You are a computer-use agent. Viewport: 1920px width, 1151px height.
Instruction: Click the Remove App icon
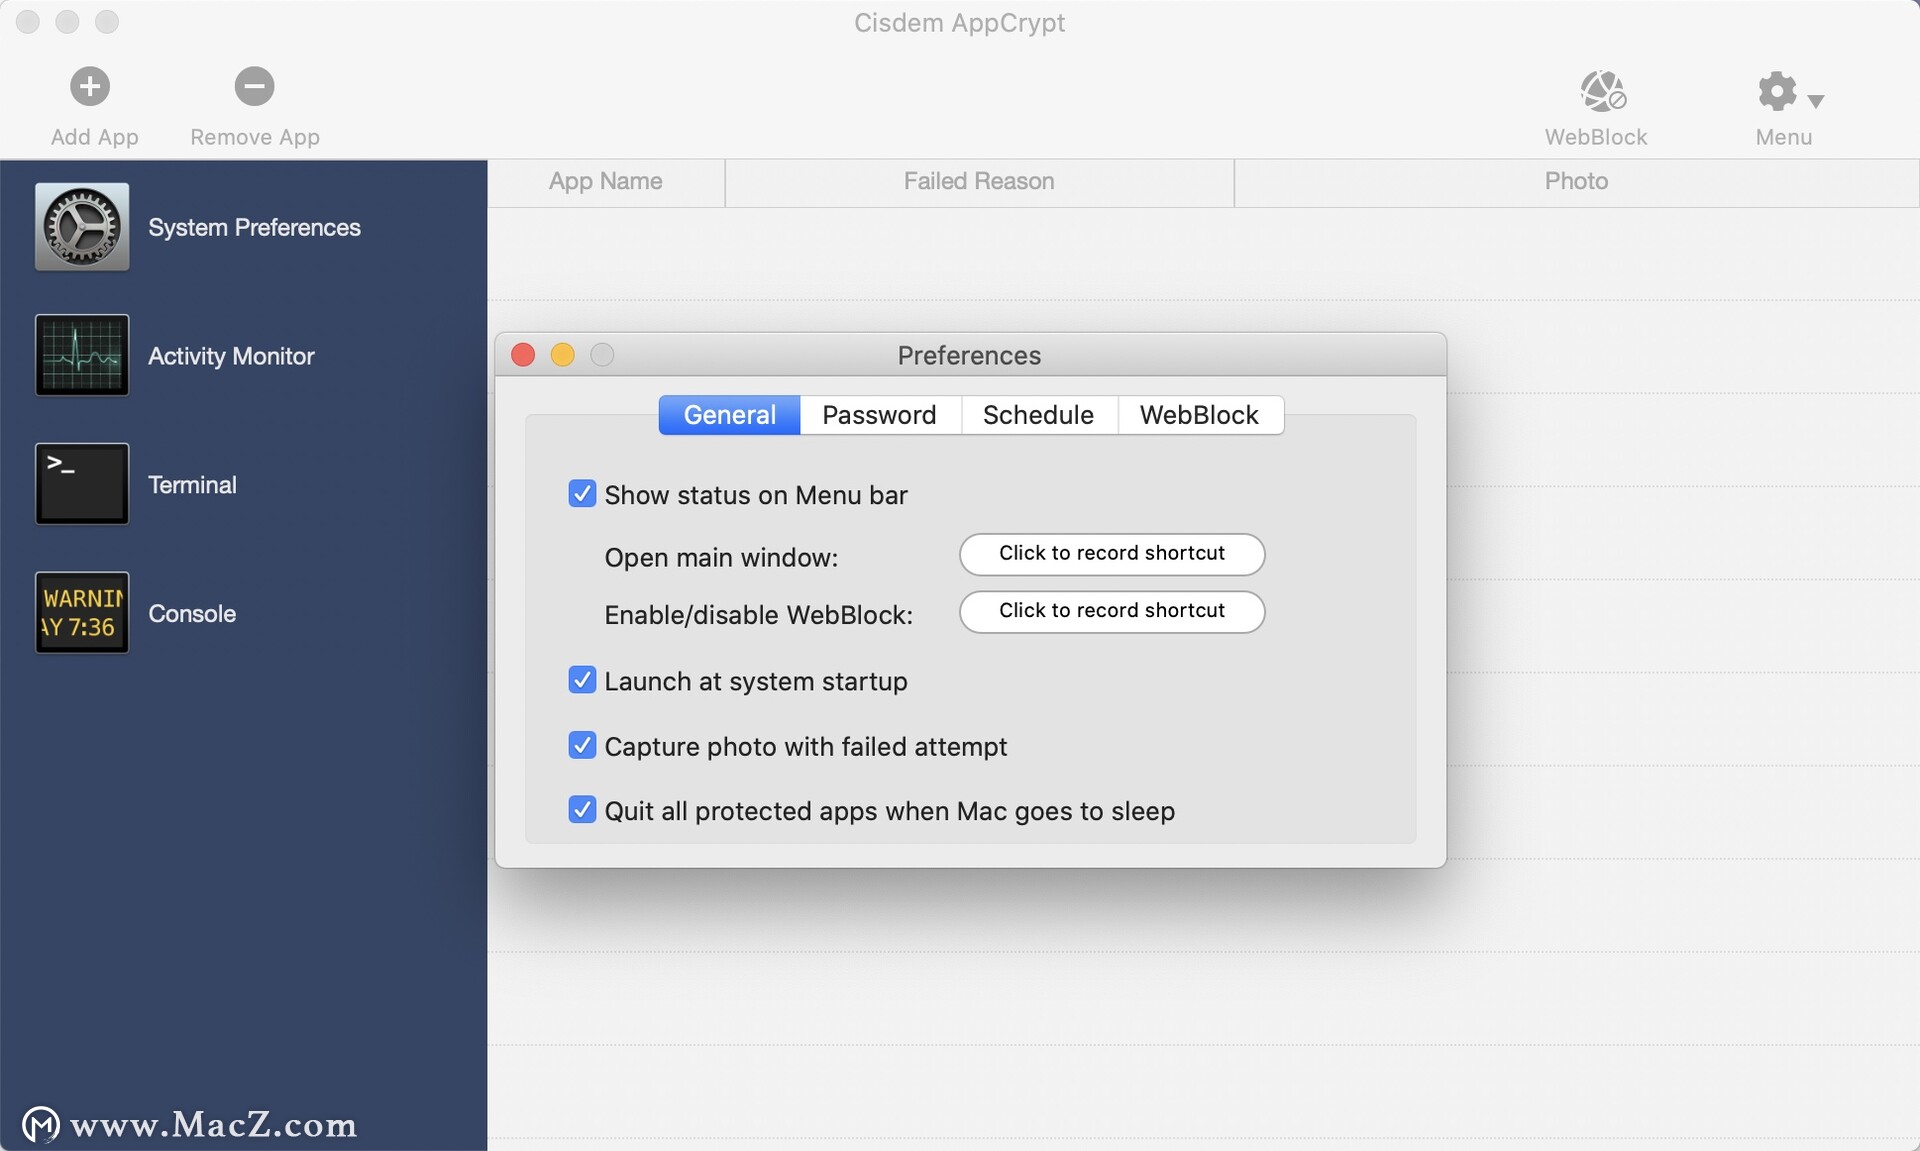click(x=253, y=84)
